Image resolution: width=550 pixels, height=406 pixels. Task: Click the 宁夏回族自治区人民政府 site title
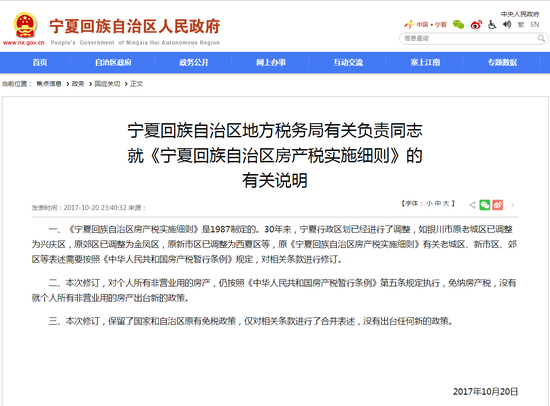click(x=135, y=26)
